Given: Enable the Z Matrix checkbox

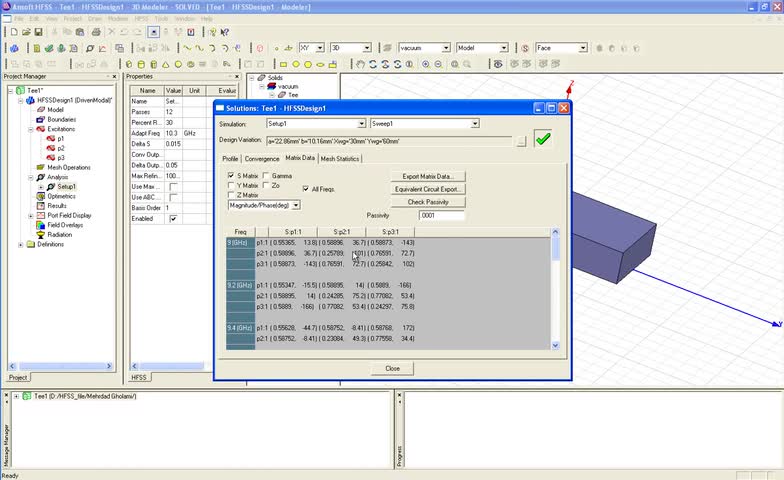Looking at the screenshot, I should 231,194.
